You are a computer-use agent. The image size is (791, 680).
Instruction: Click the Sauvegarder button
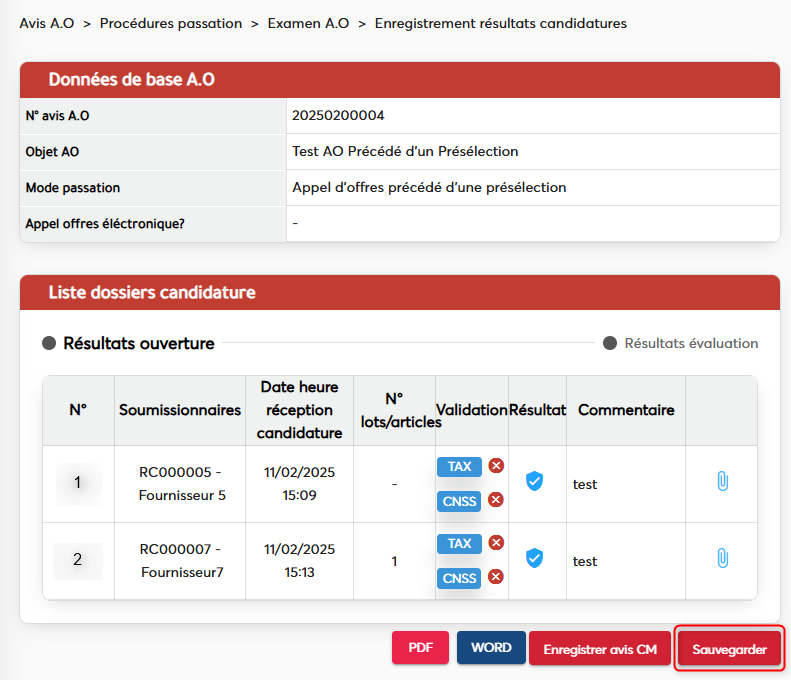click(x=729, y=649)
